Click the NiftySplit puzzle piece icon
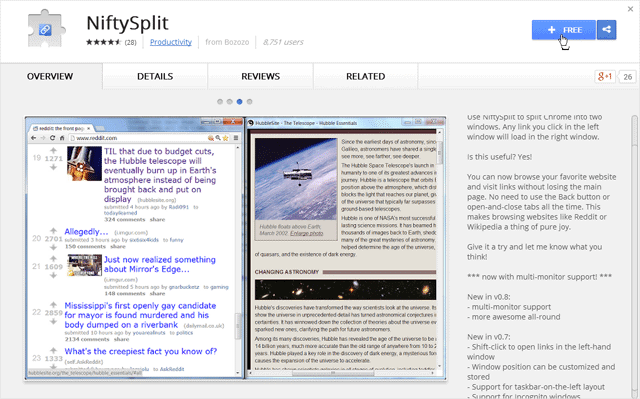640x399 pixels. [x=46, y=29]
